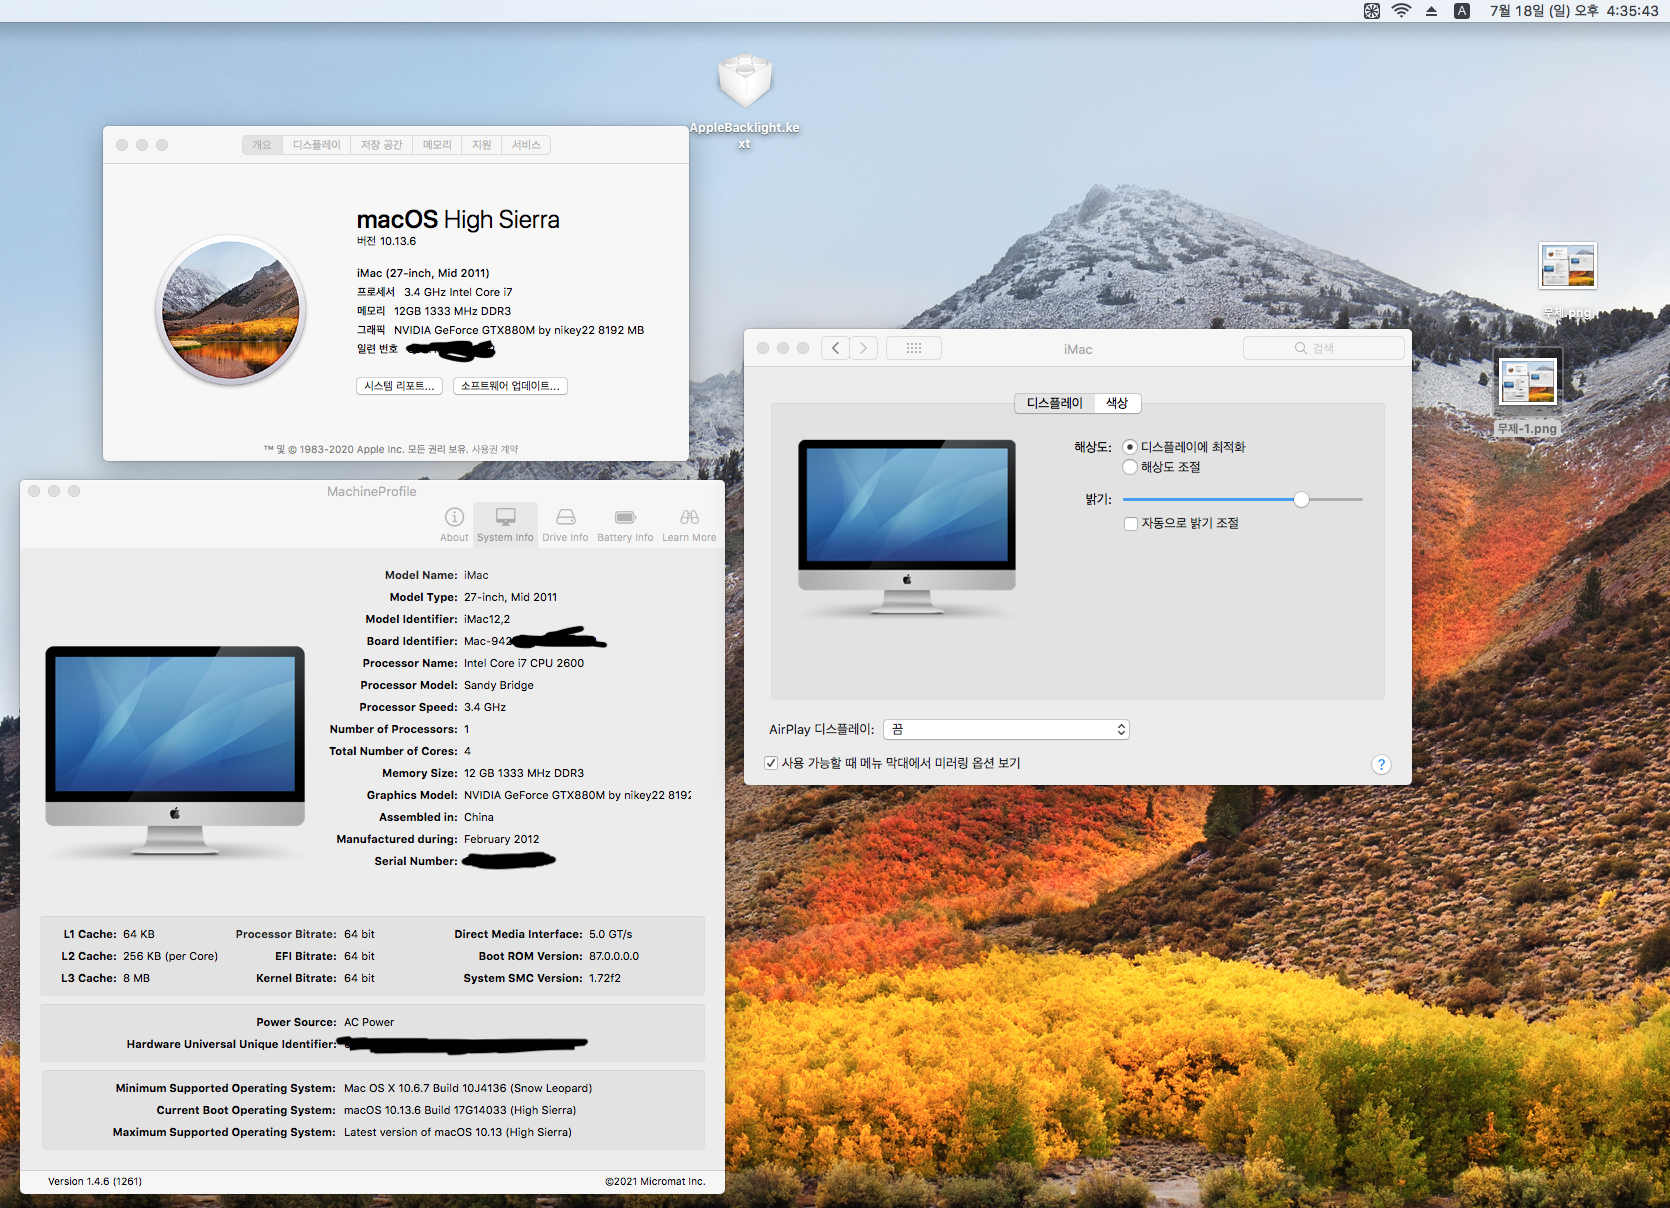
Task: Click the iMac picture in display preferences
Action: [907, 526]
